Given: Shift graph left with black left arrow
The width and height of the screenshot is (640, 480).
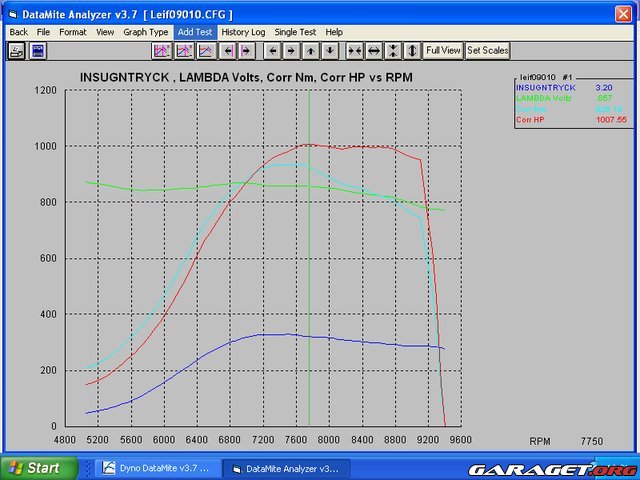Looking at the screenshot, I should pos(272,50).
